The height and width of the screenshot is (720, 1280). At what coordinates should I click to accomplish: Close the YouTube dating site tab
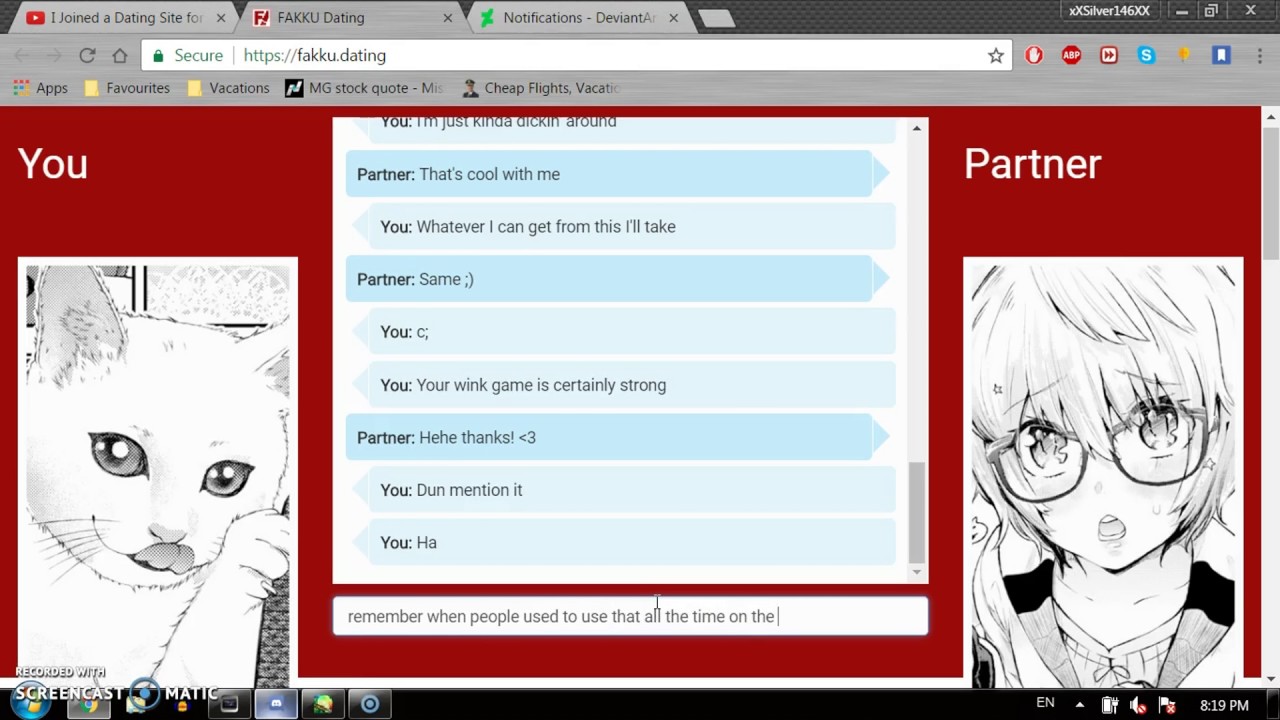(x=221, y=18)
